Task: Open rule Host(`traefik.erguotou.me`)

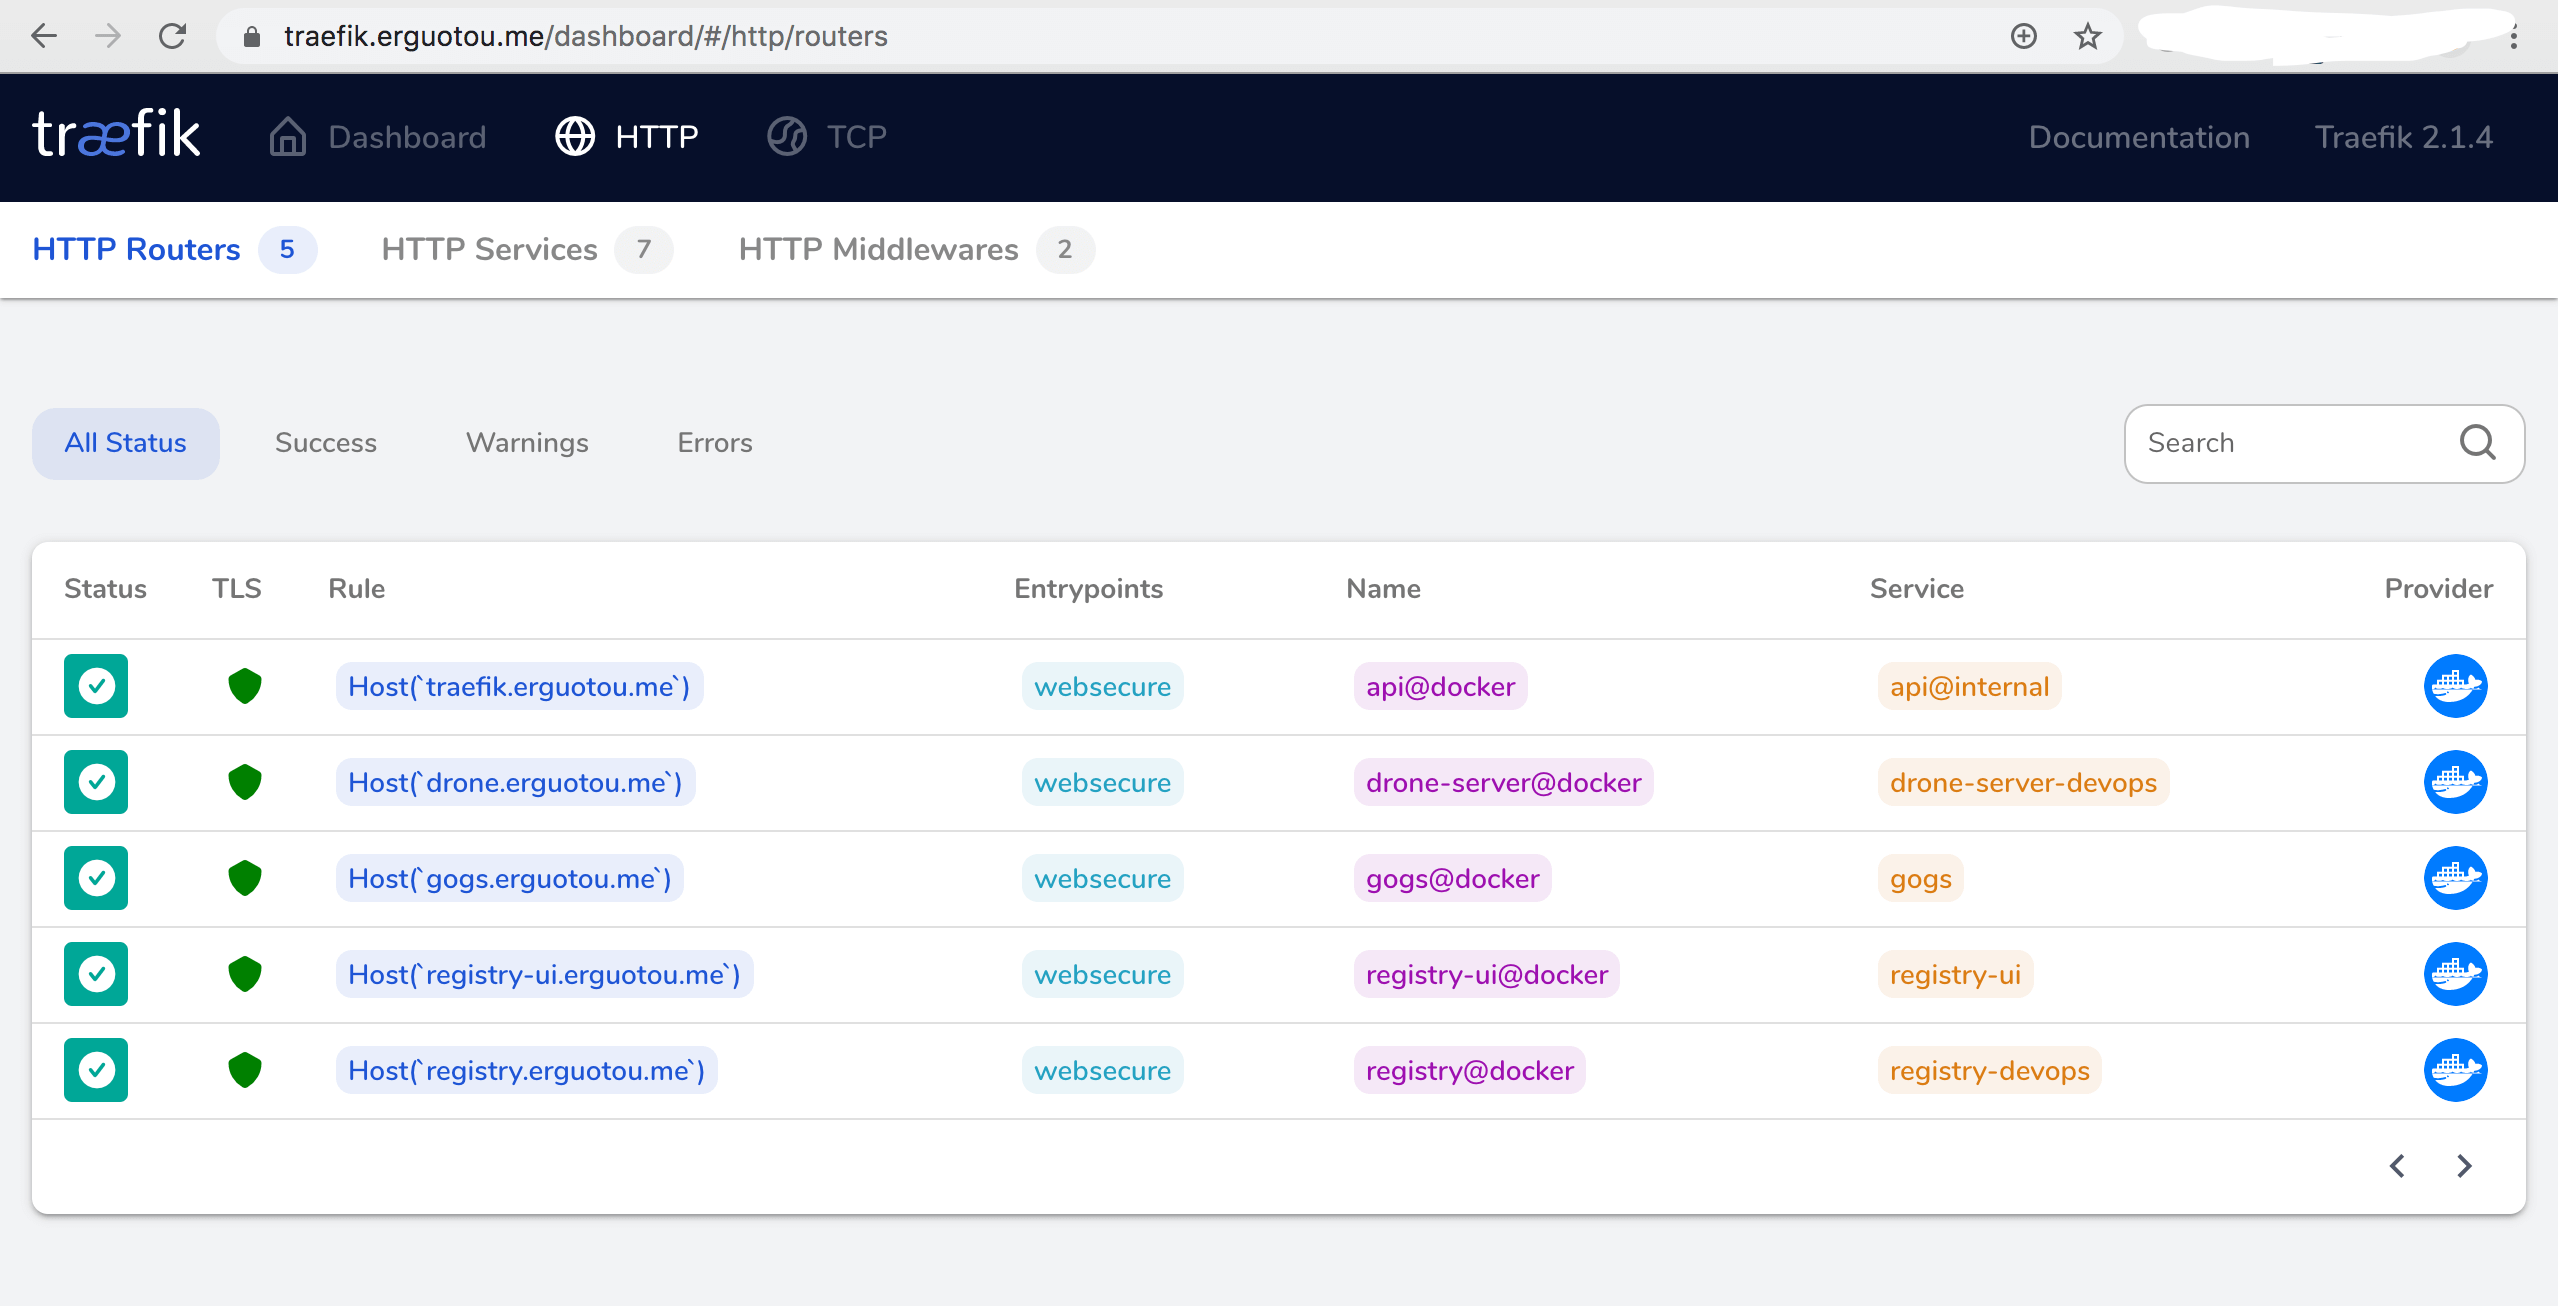Action: click(519, 686)
